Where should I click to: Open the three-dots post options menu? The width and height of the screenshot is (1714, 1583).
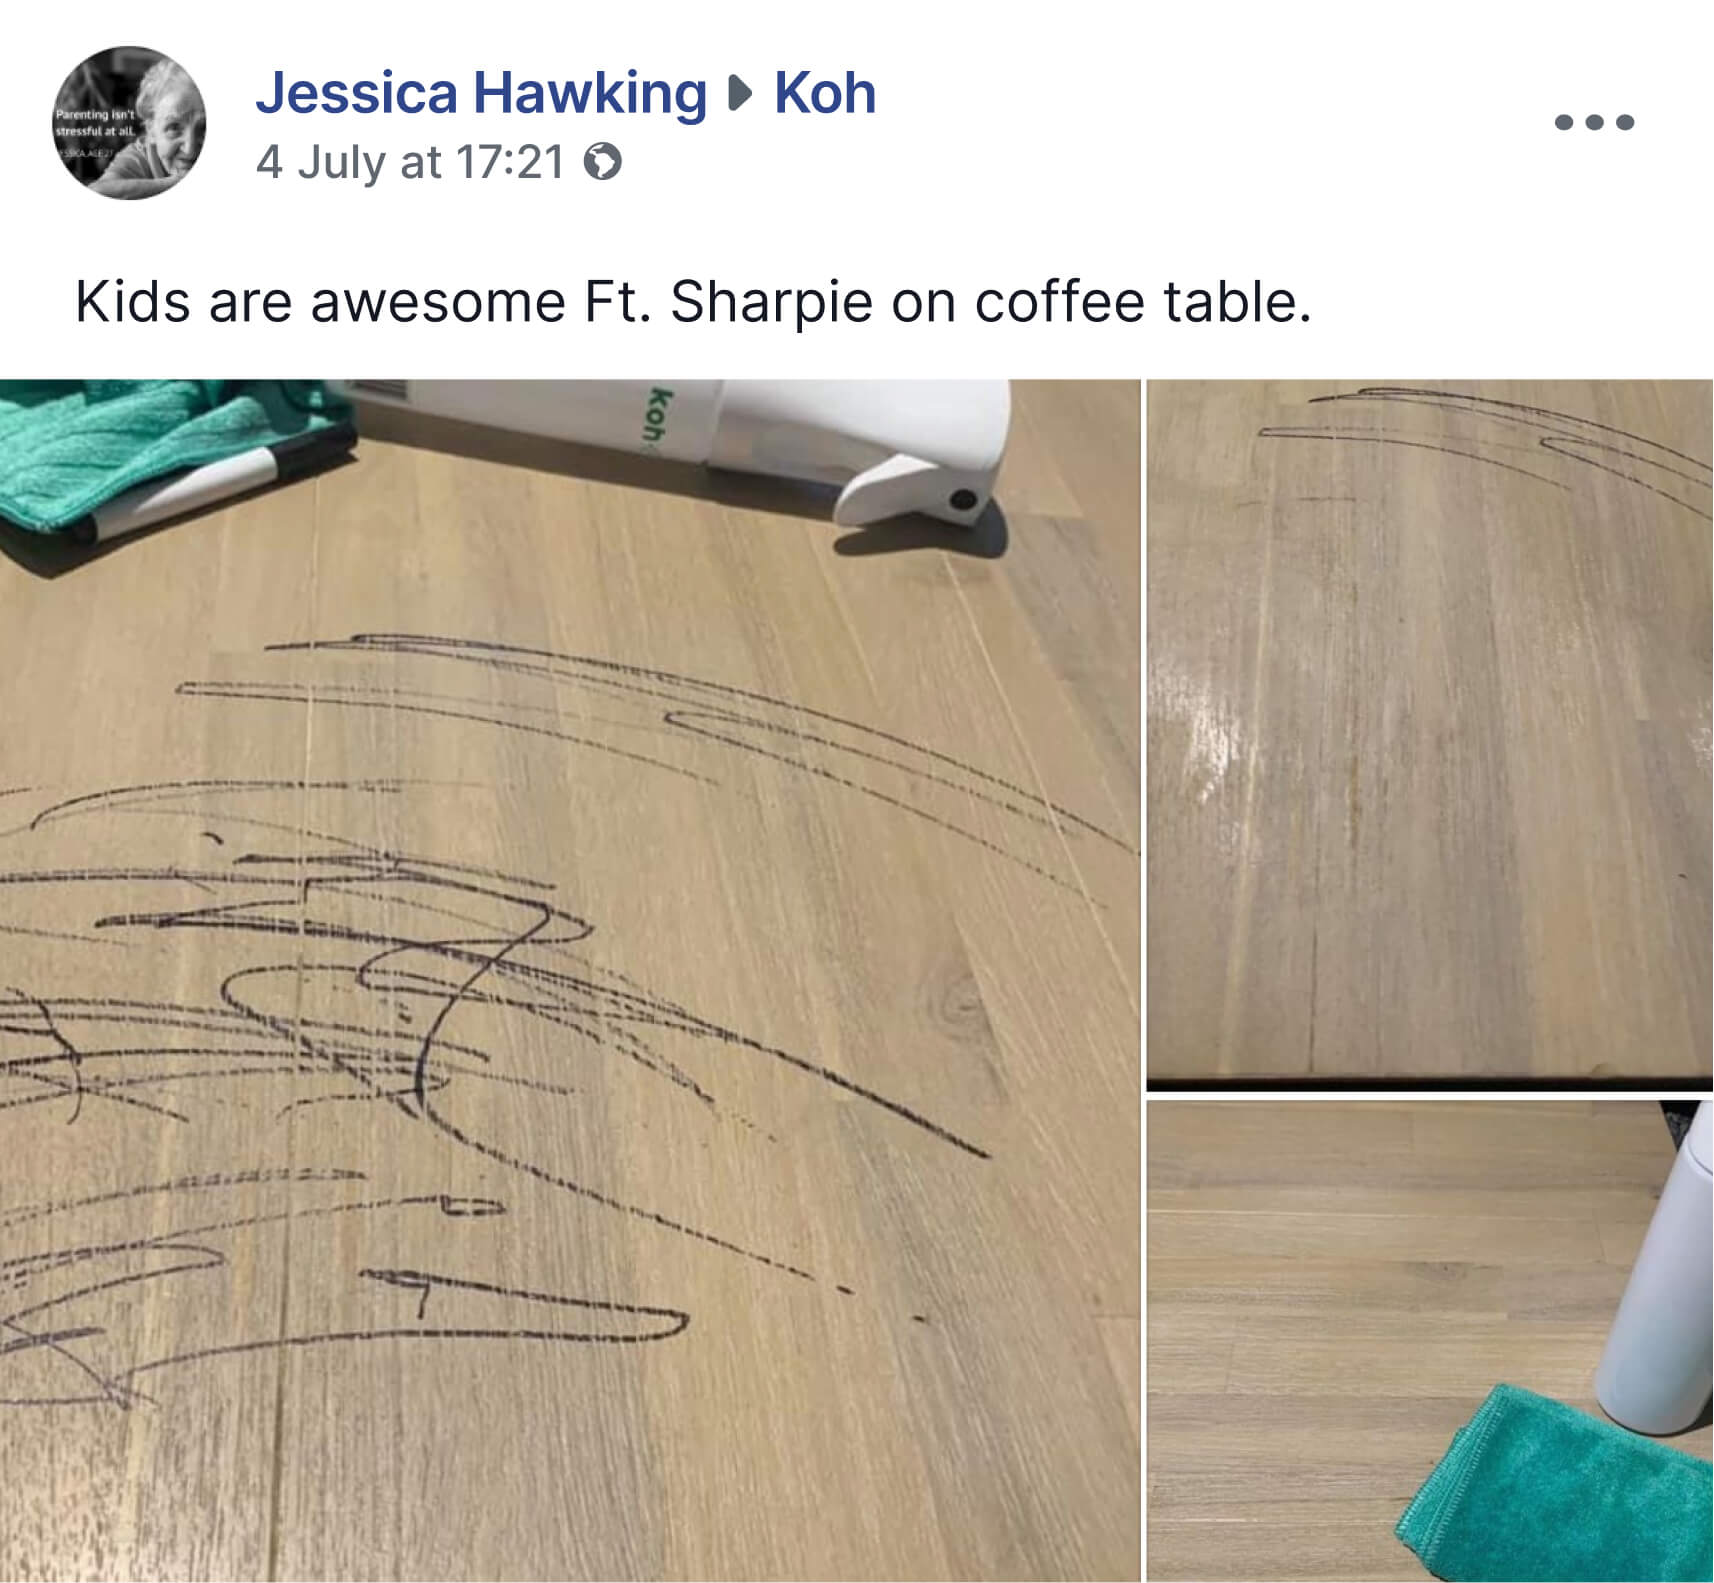tap(1595, 122)
